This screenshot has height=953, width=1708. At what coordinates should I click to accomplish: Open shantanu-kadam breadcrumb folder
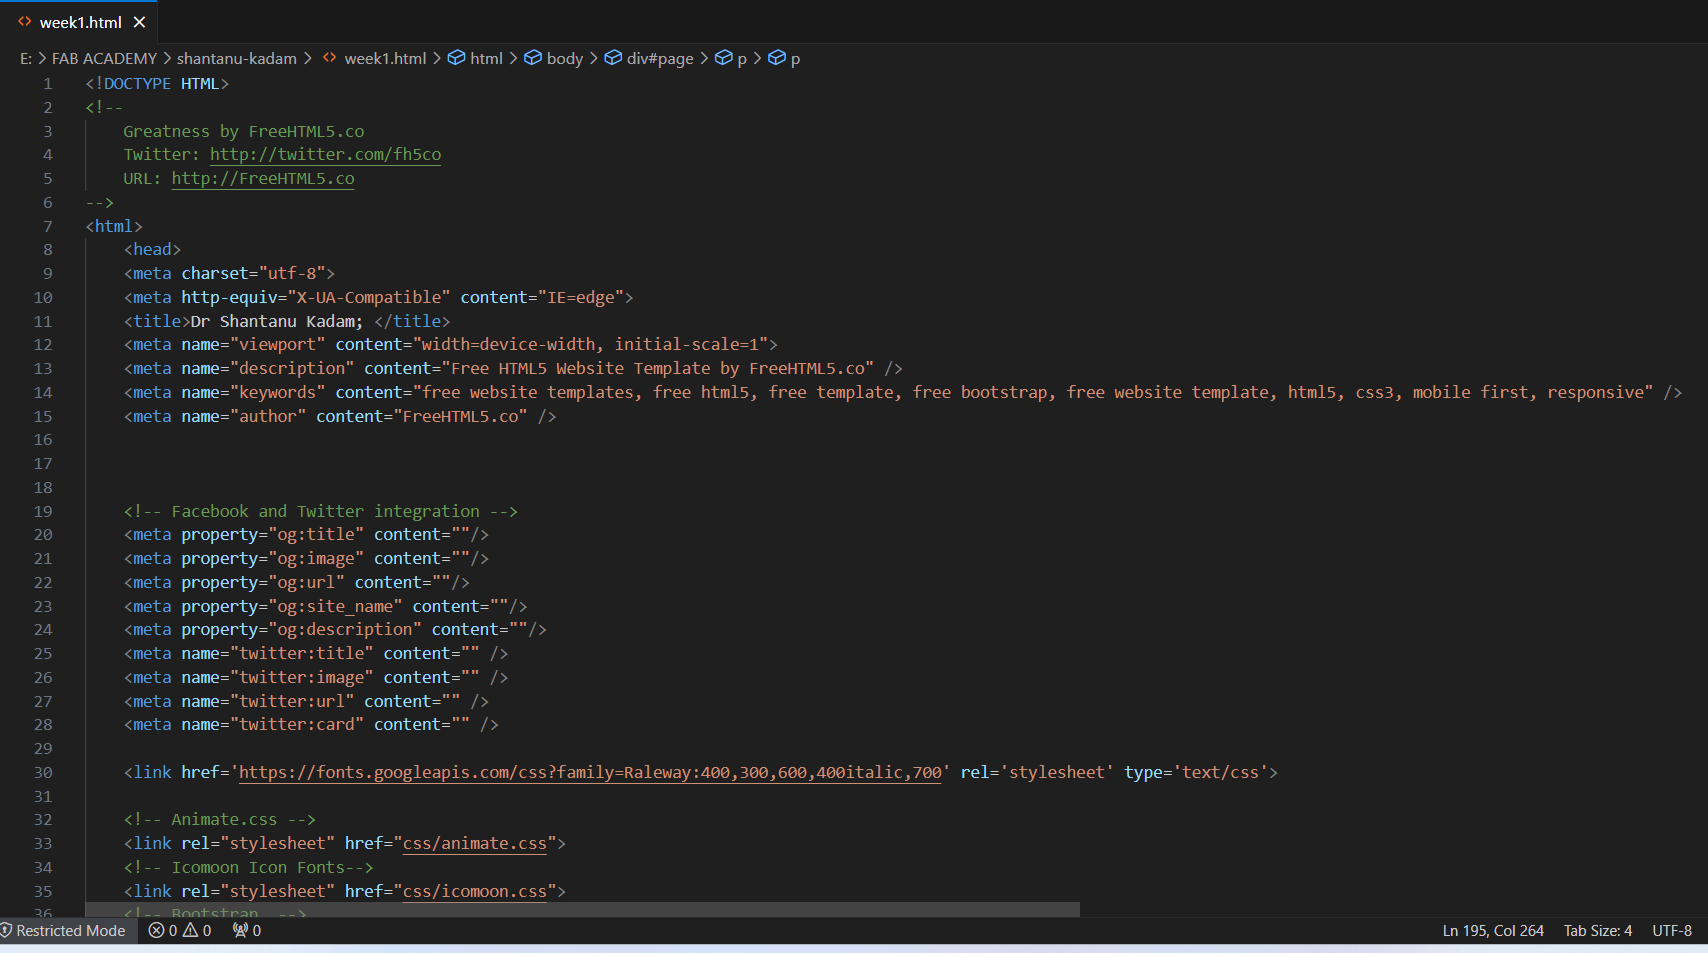(x=237, y=58)
